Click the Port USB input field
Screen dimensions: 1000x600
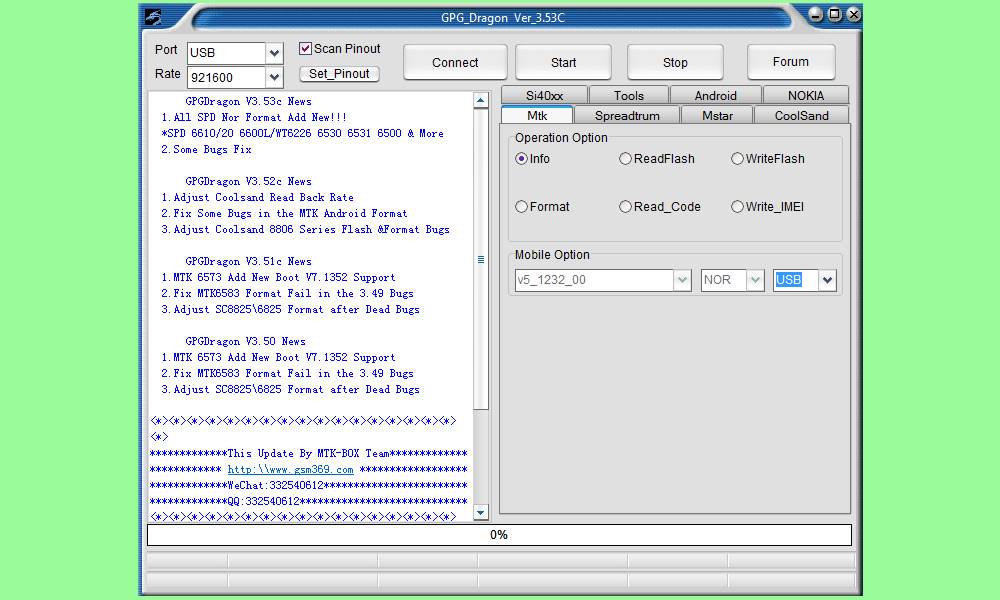click(x=226, y=53)
